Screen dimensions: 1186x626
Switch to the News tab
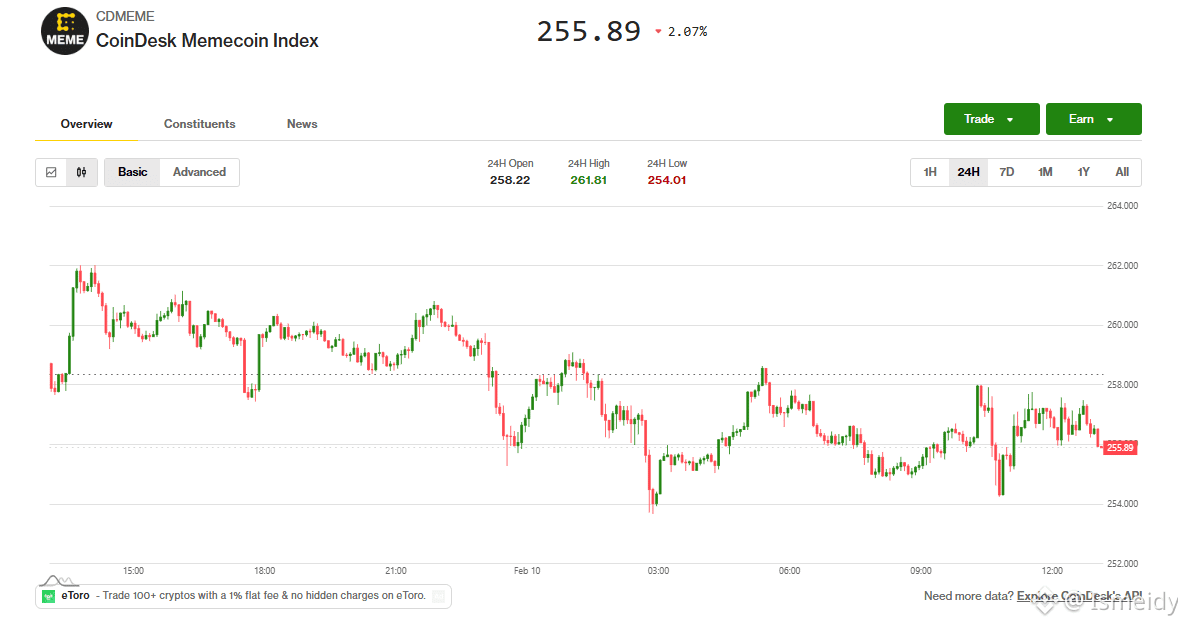302,124
